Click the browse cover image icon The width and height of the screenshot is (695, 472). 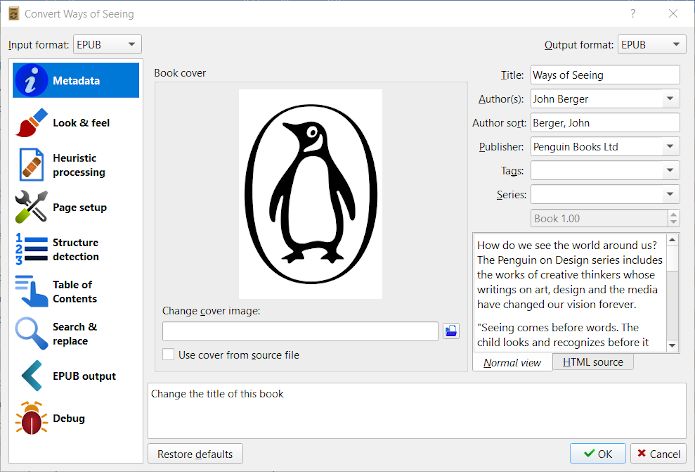coord(451,331)
